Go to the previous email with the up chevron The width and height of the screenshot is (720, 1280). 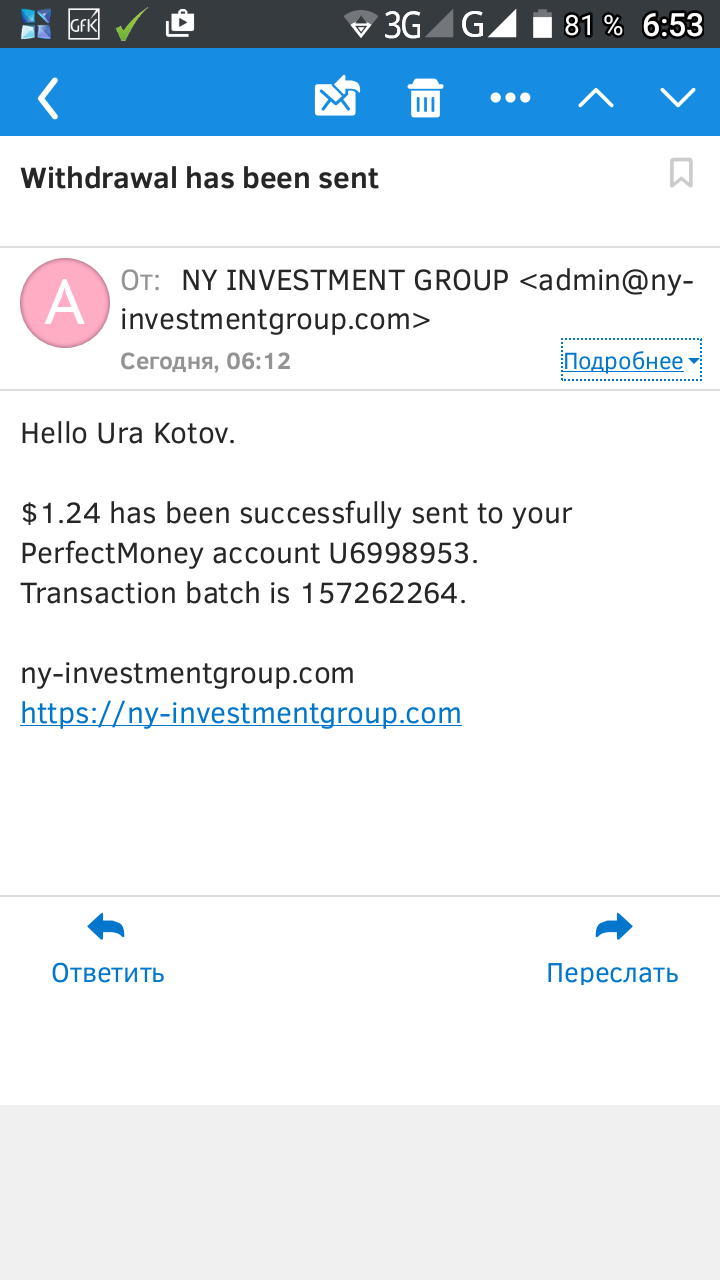click(596, 98)
